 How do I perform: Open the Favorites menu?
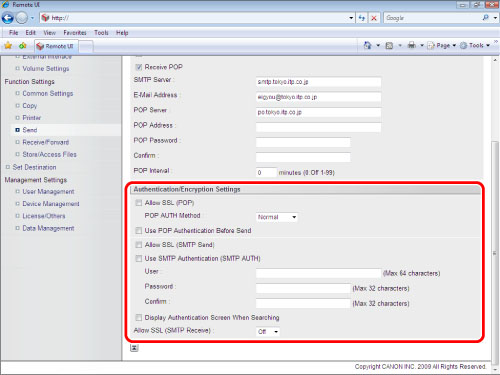pos(75,33)
